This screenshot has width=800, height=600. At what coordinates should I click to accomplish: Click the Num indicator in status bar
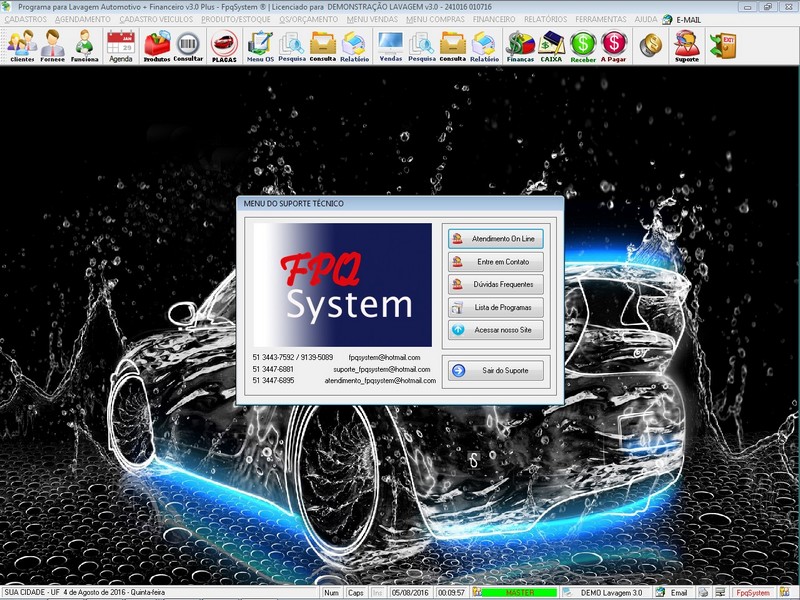[x=332, y=593]
